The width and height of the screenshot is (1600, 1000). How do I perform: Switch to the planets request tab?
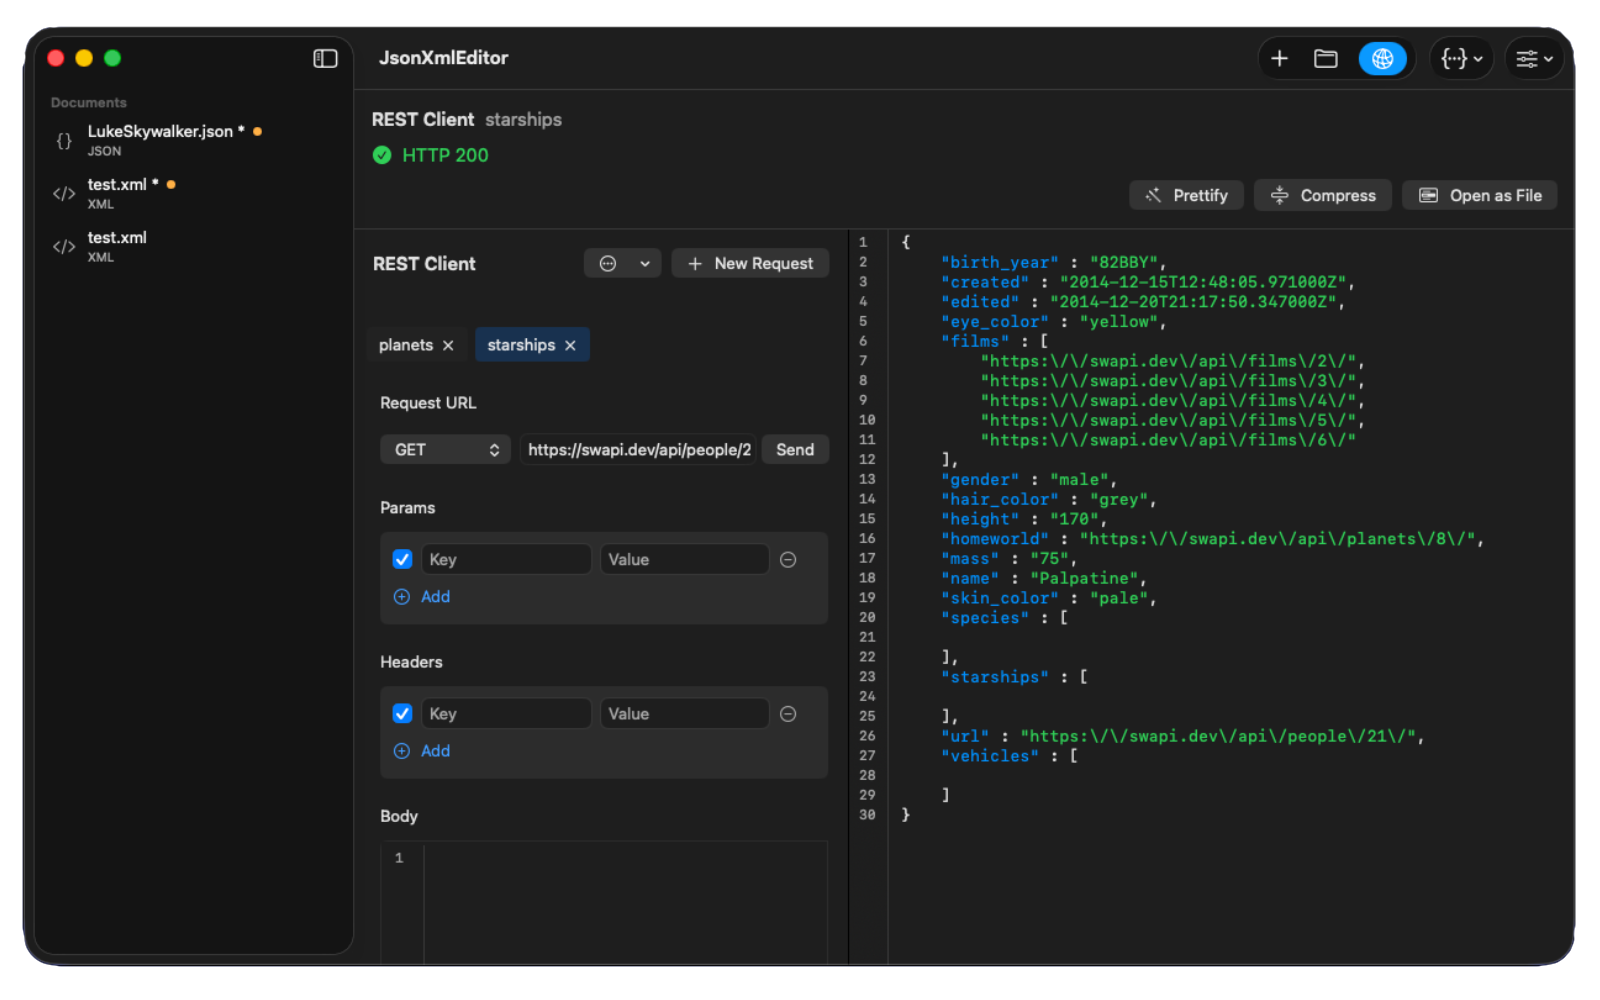point(405,344)
